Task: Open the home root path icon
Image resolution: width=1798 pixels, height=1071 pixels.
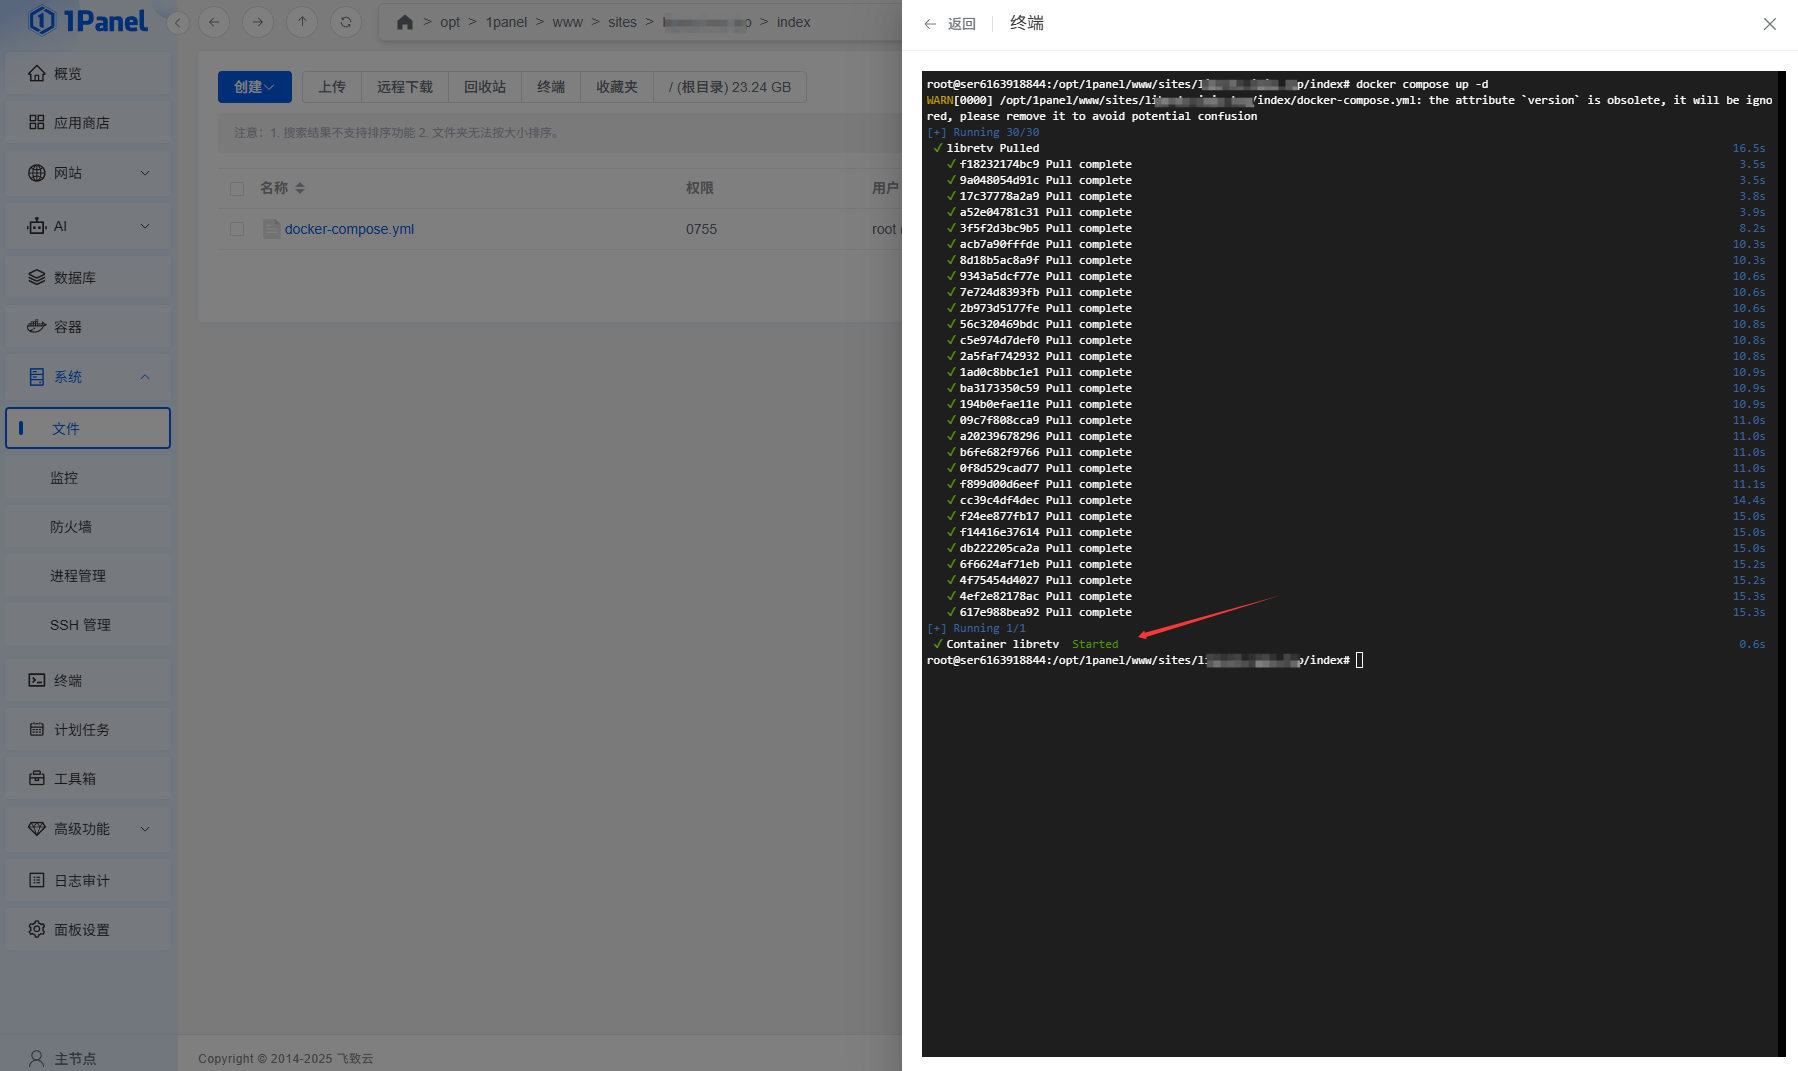Action: pyautogui.click(x=405, y=22)
